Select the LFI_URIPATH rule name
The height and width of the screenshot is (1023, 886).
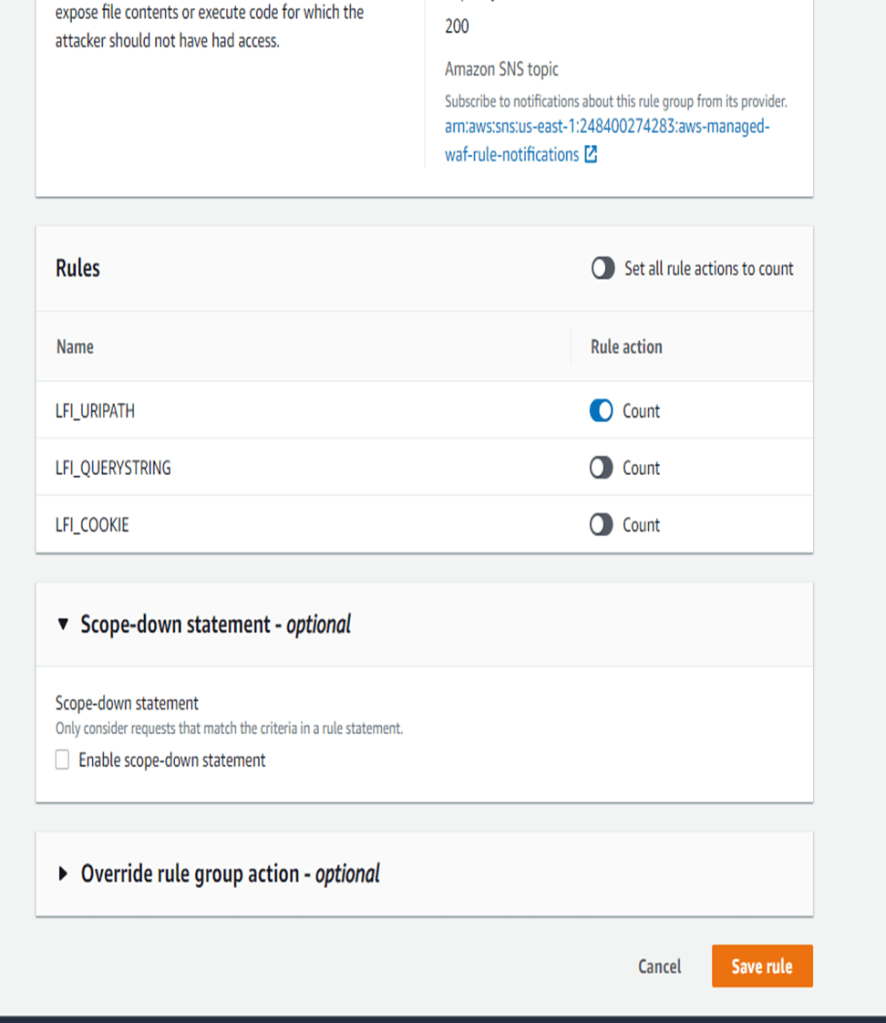tap(95, 411)
